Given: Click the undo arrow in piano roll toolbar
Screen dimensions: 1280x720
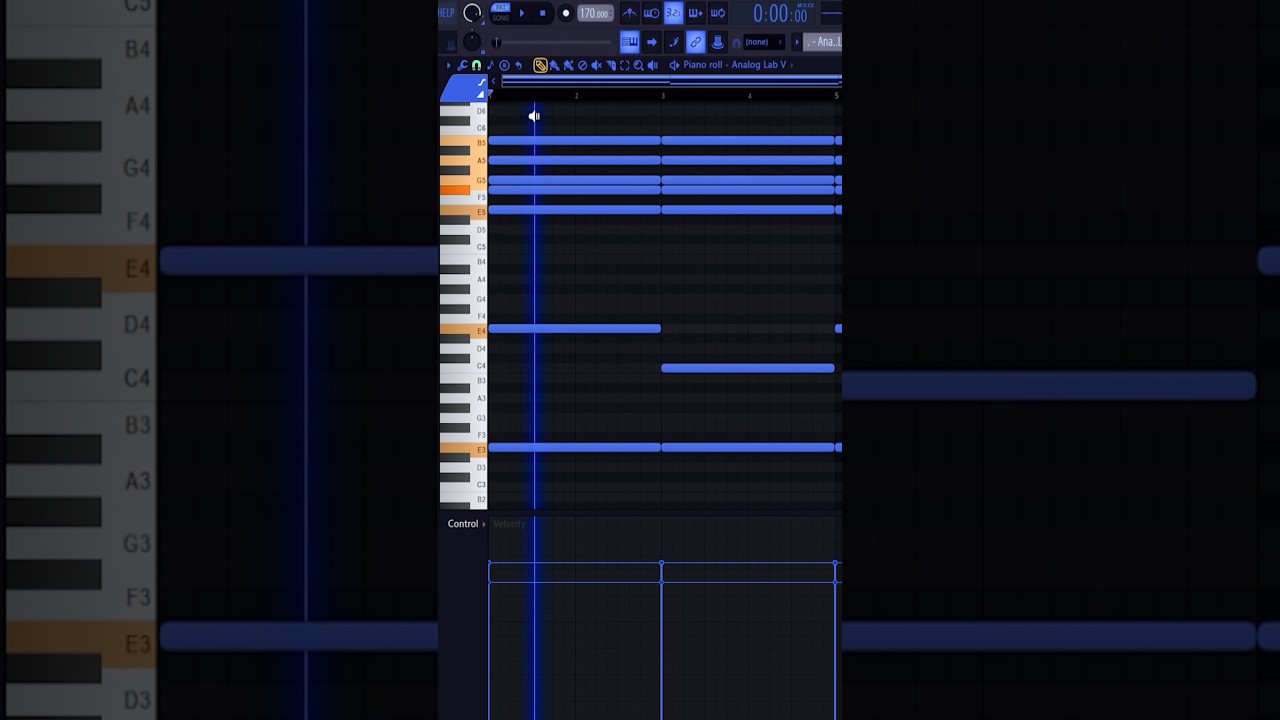Looking at the screenshot, I should 518,65.
